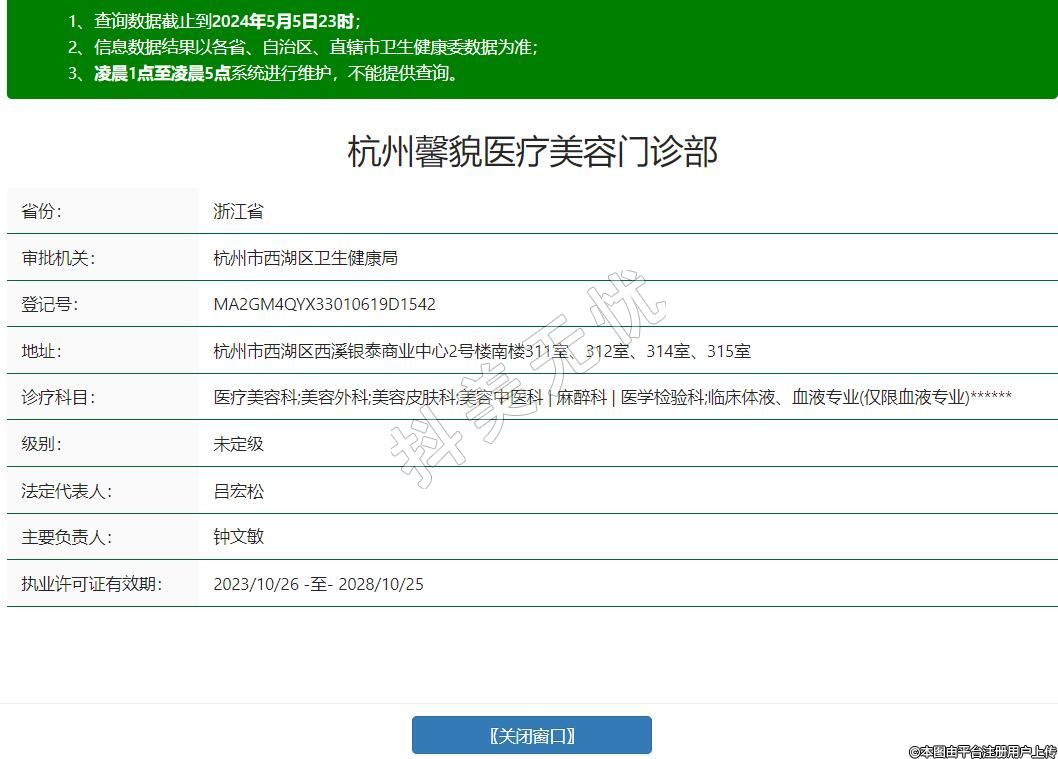Select the legal representative name 吕宏松
The image size is (1058, 759).
[x=238, y=491]
